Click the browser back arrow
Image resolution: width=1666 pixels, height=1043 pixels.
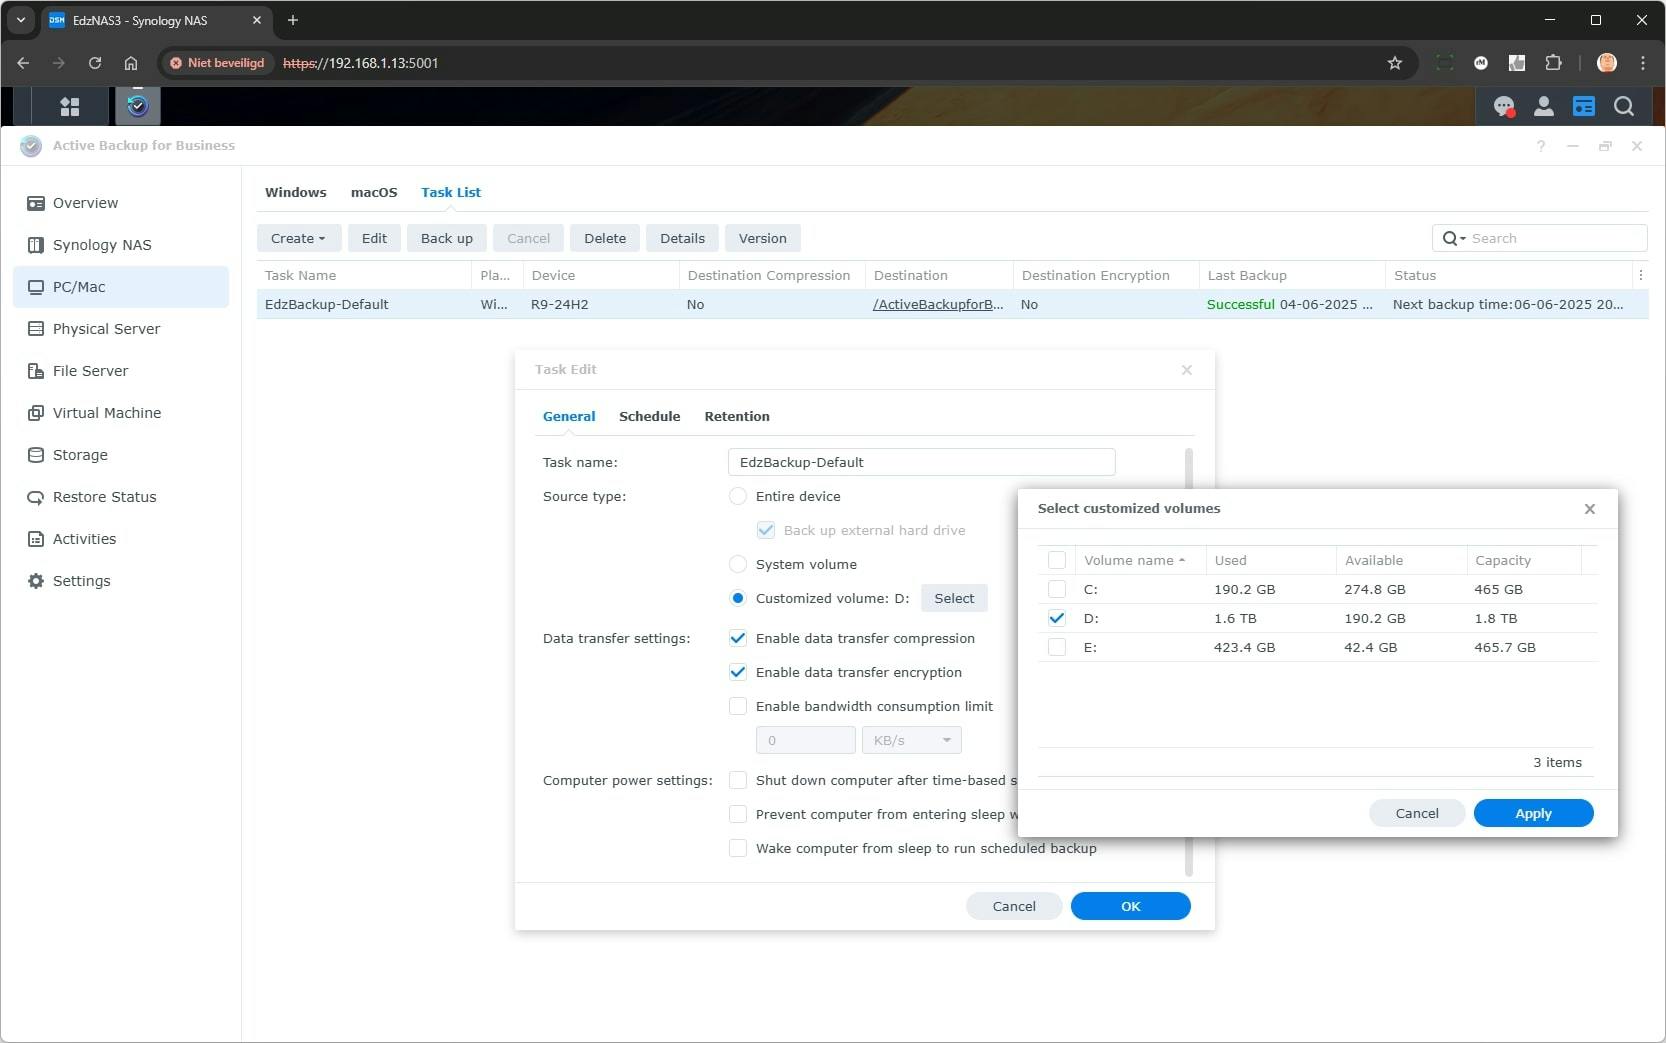[23, 63]
